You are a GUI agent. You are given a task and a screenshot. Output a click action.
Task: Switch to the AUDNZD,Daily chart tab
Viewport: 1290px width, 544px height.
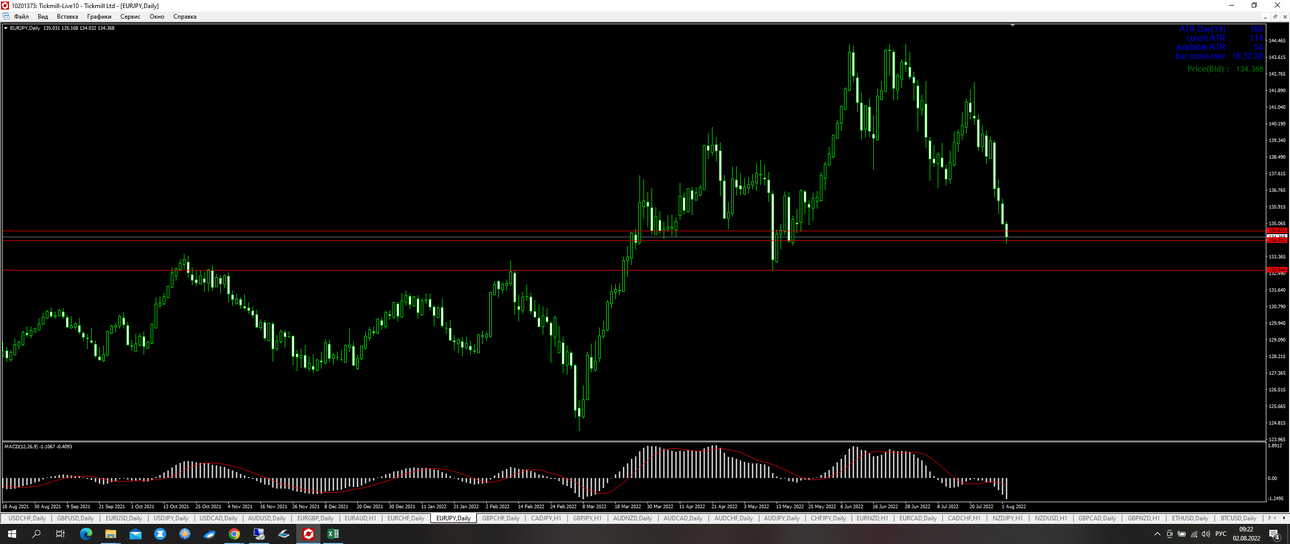click(632, 518)
